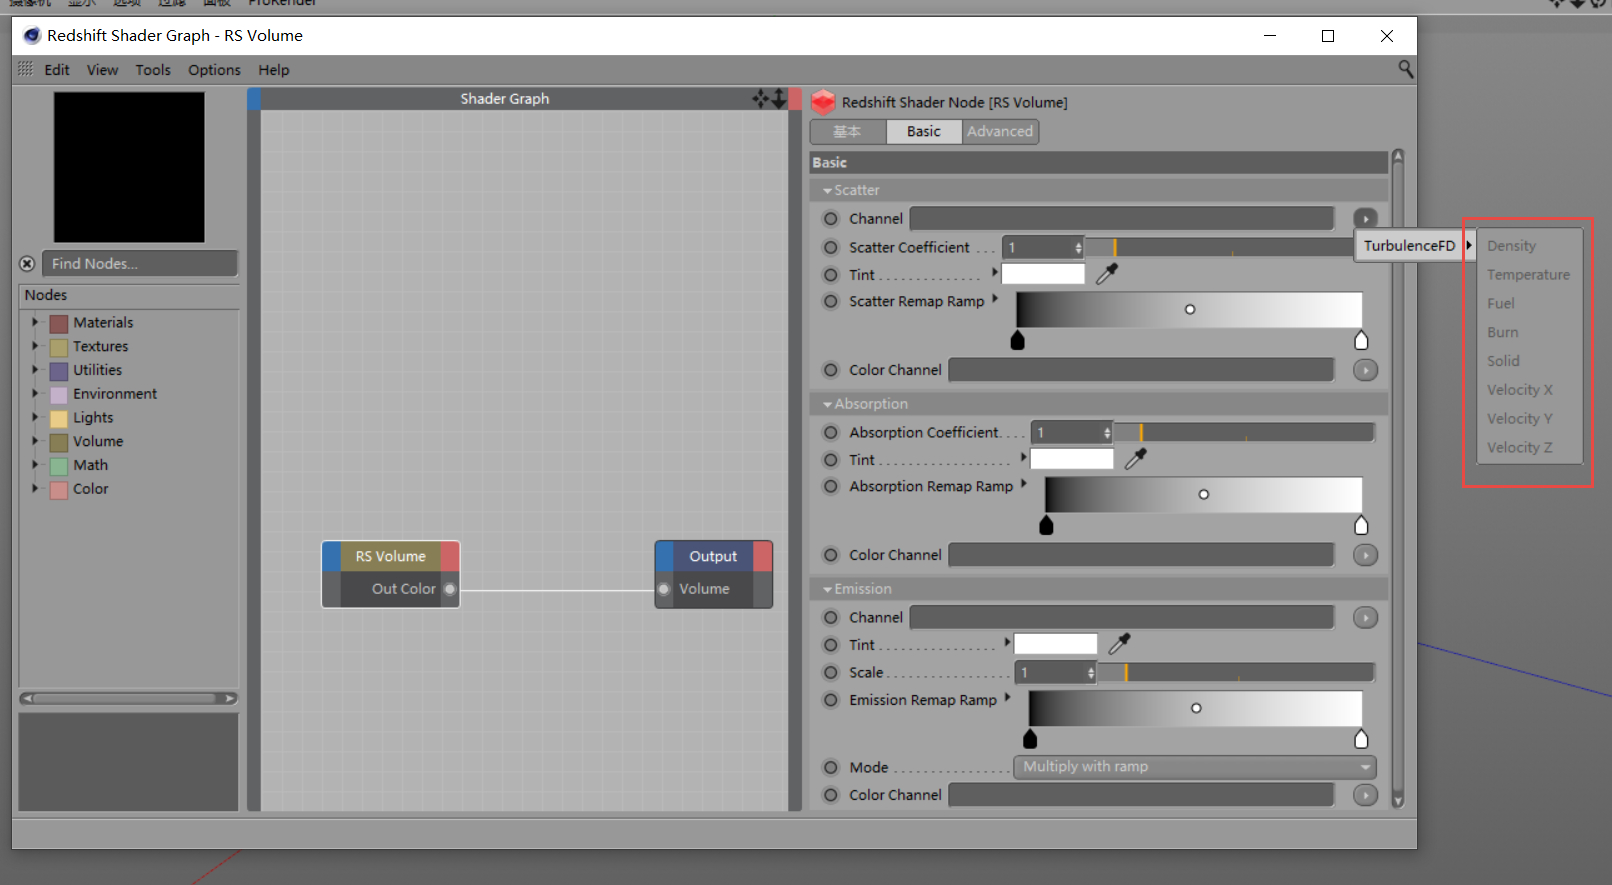
Task: Open Scatter Channel arrow button menu
Action: click(x=1365, y=218)
